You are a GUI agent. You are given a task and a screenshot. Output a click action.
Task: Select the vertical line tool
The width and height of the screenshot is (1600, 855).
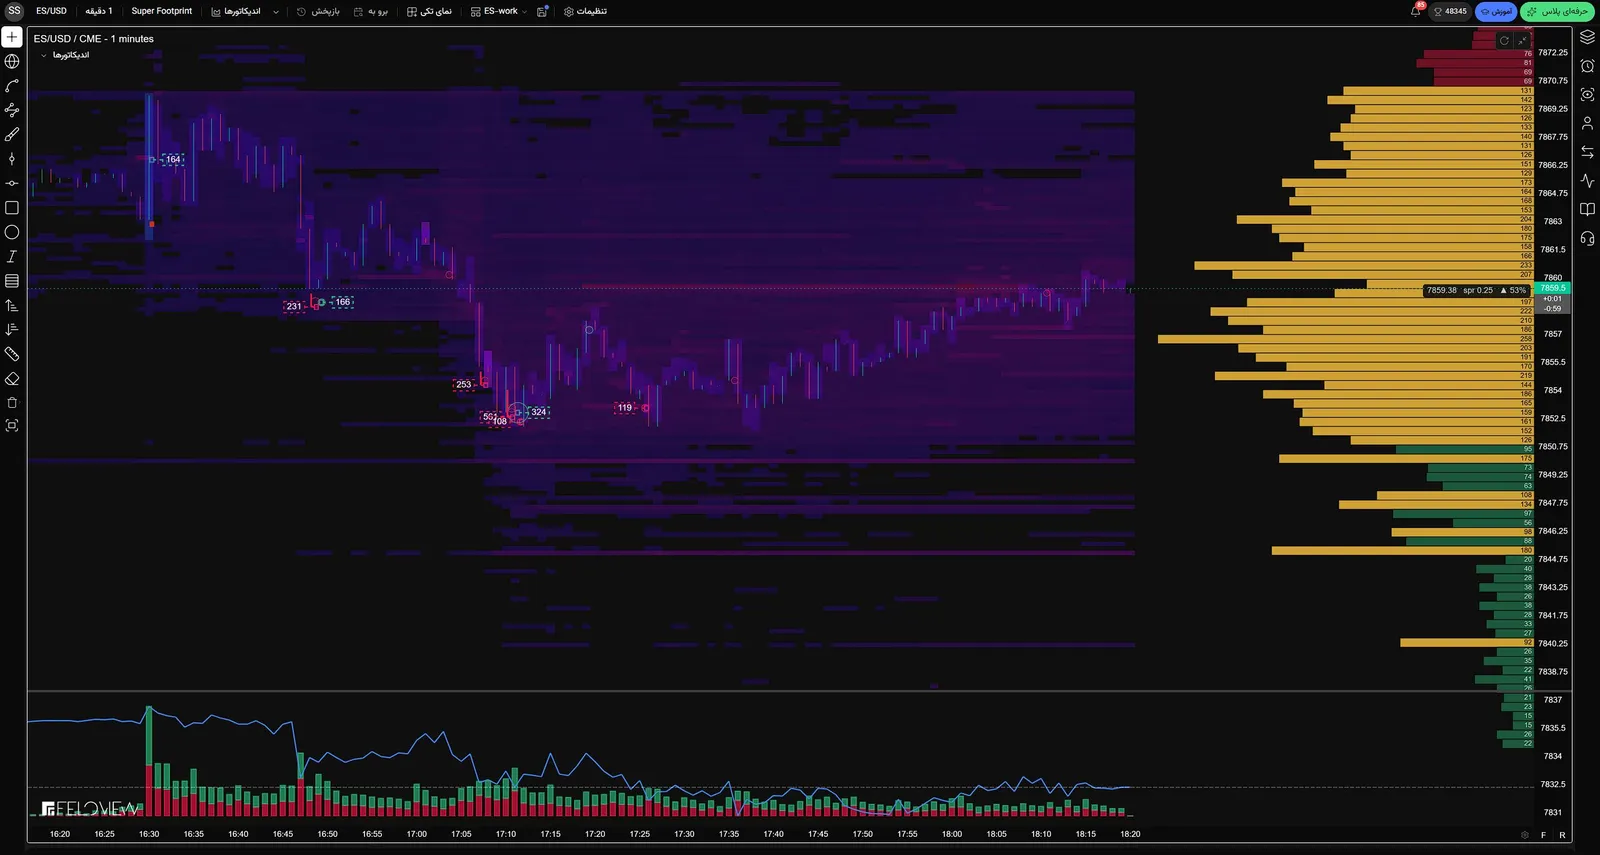pyautogui.click(x=12, y=159)
